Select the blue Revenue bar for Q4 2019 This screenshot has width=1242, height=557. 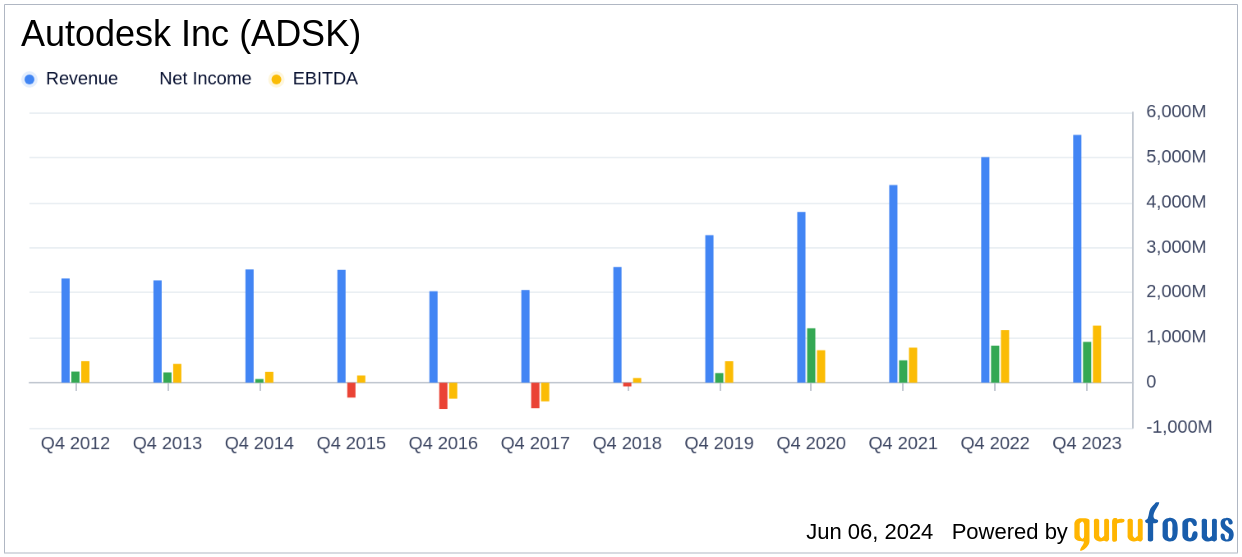[x=709, y=309]
